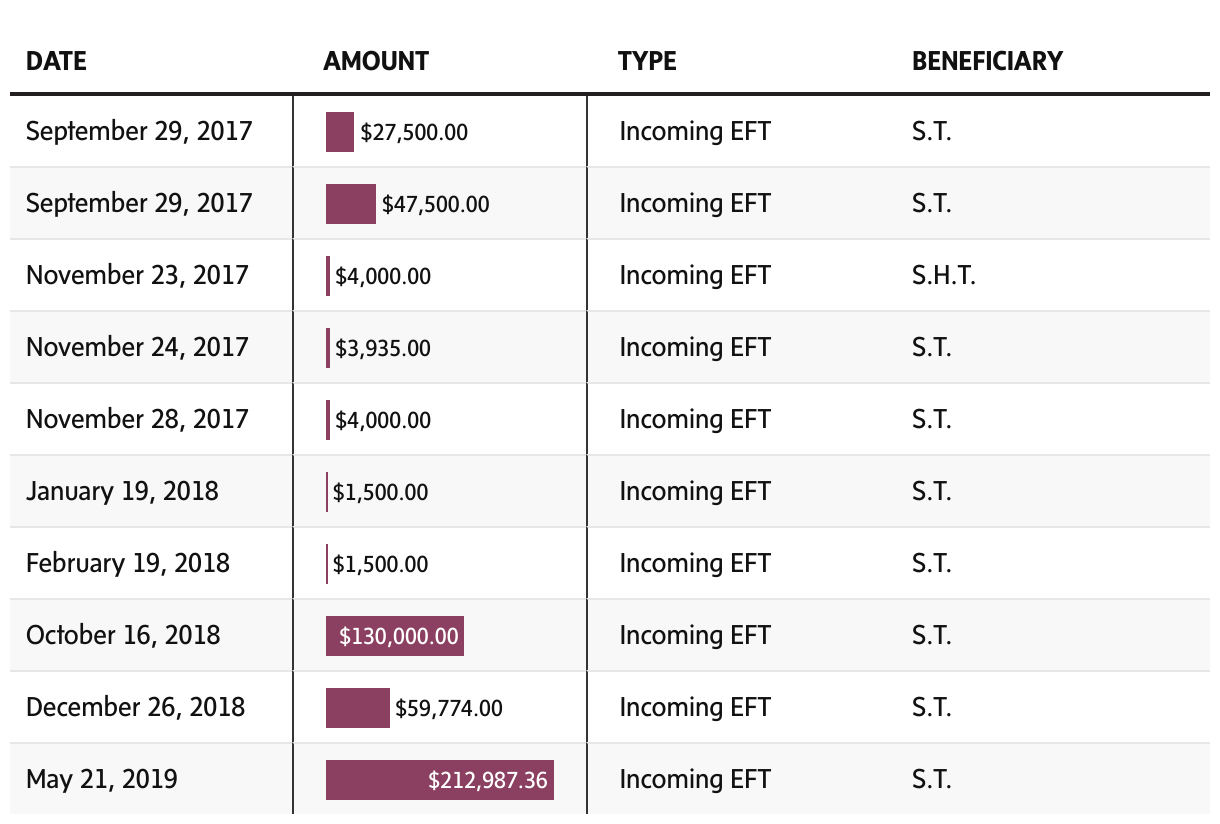
Task: Click the November 28, 2017 date cell
Action: pos(137,420)
